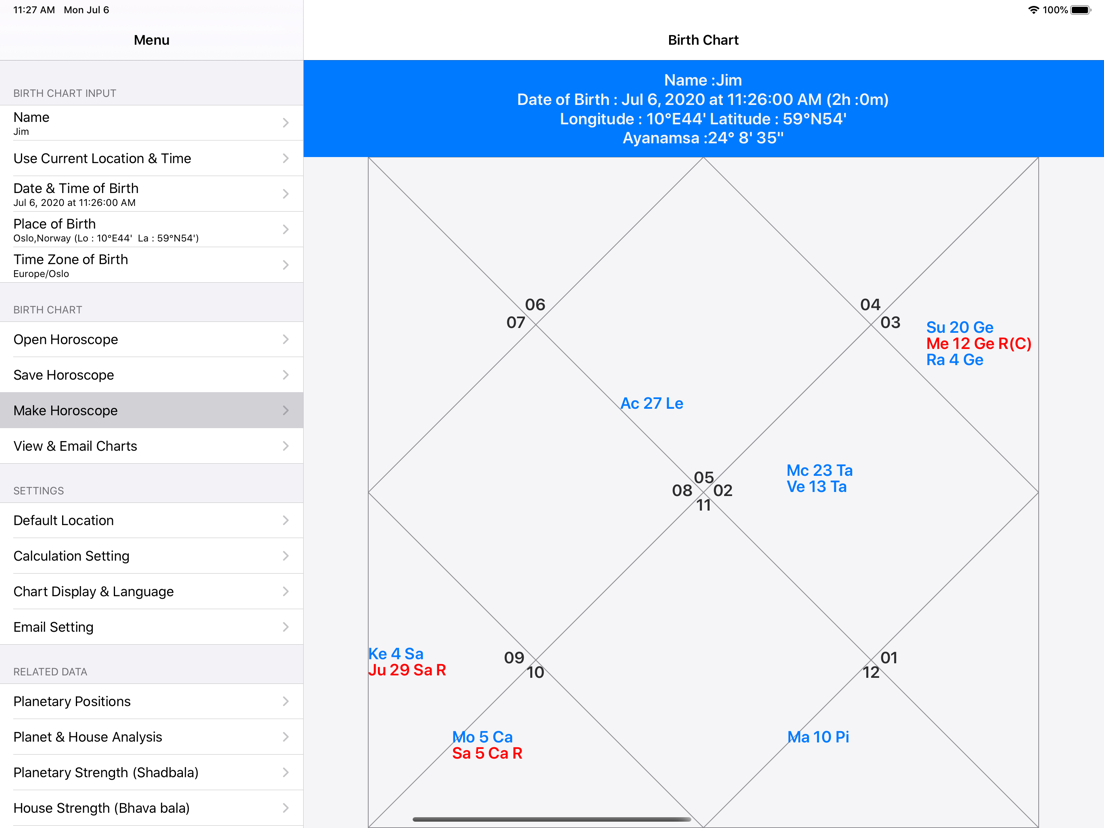Click the Ayanamsa value in header
The height and width of the screenshot is (828, 1104).
click(746, 138)
